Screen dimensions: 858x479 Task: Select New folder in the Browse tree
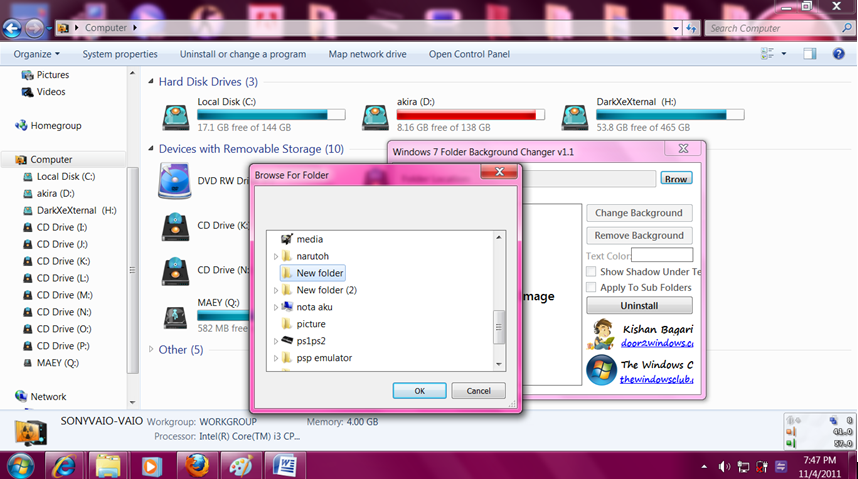point(312,273)
